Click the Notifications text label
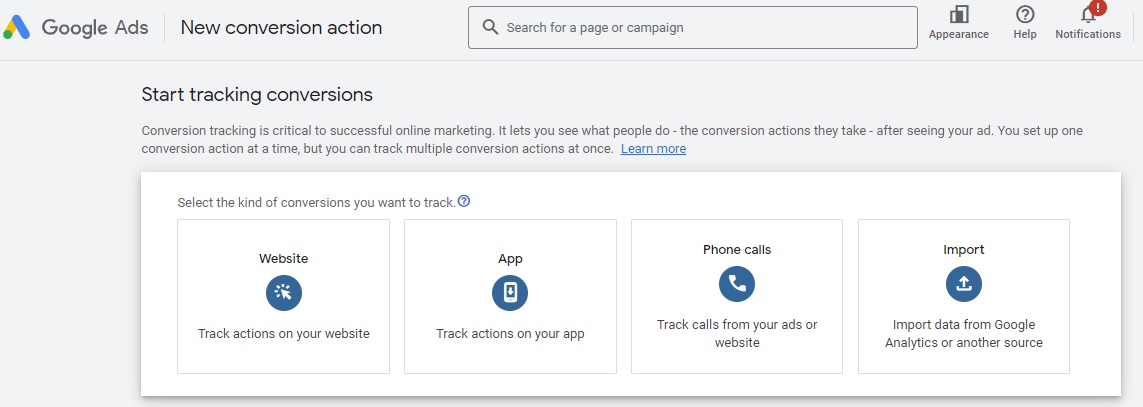Image resolution: width=1143 pixels, height=407 pixels. [x=1088, y=34]
